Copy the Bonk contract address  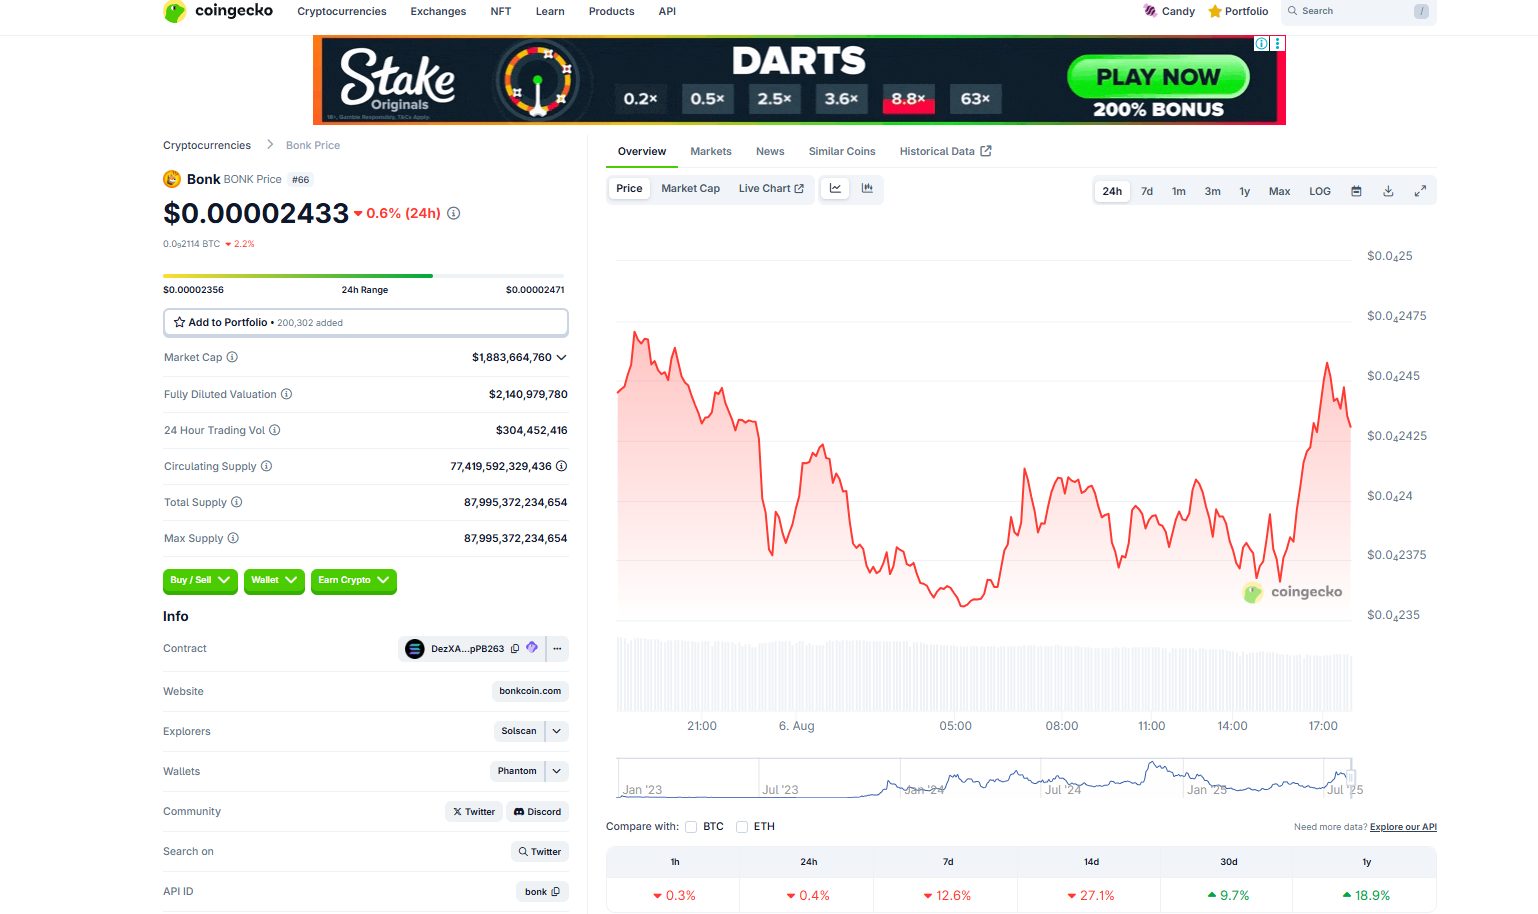[515, 649]
